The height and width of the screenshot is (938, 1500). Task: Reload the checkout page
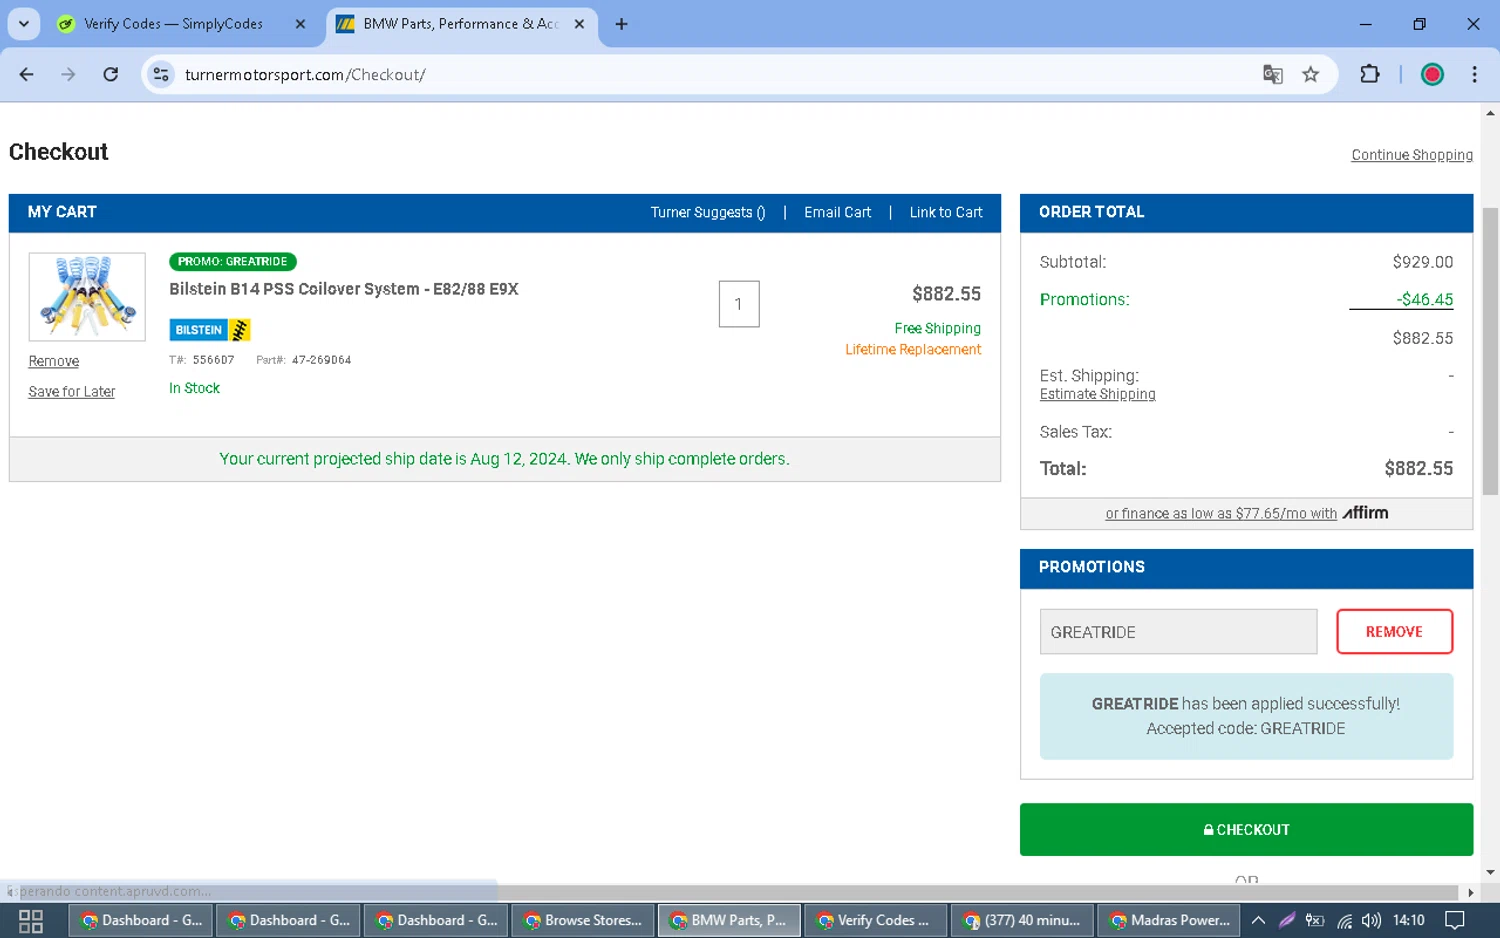click(x=111, y=74)
